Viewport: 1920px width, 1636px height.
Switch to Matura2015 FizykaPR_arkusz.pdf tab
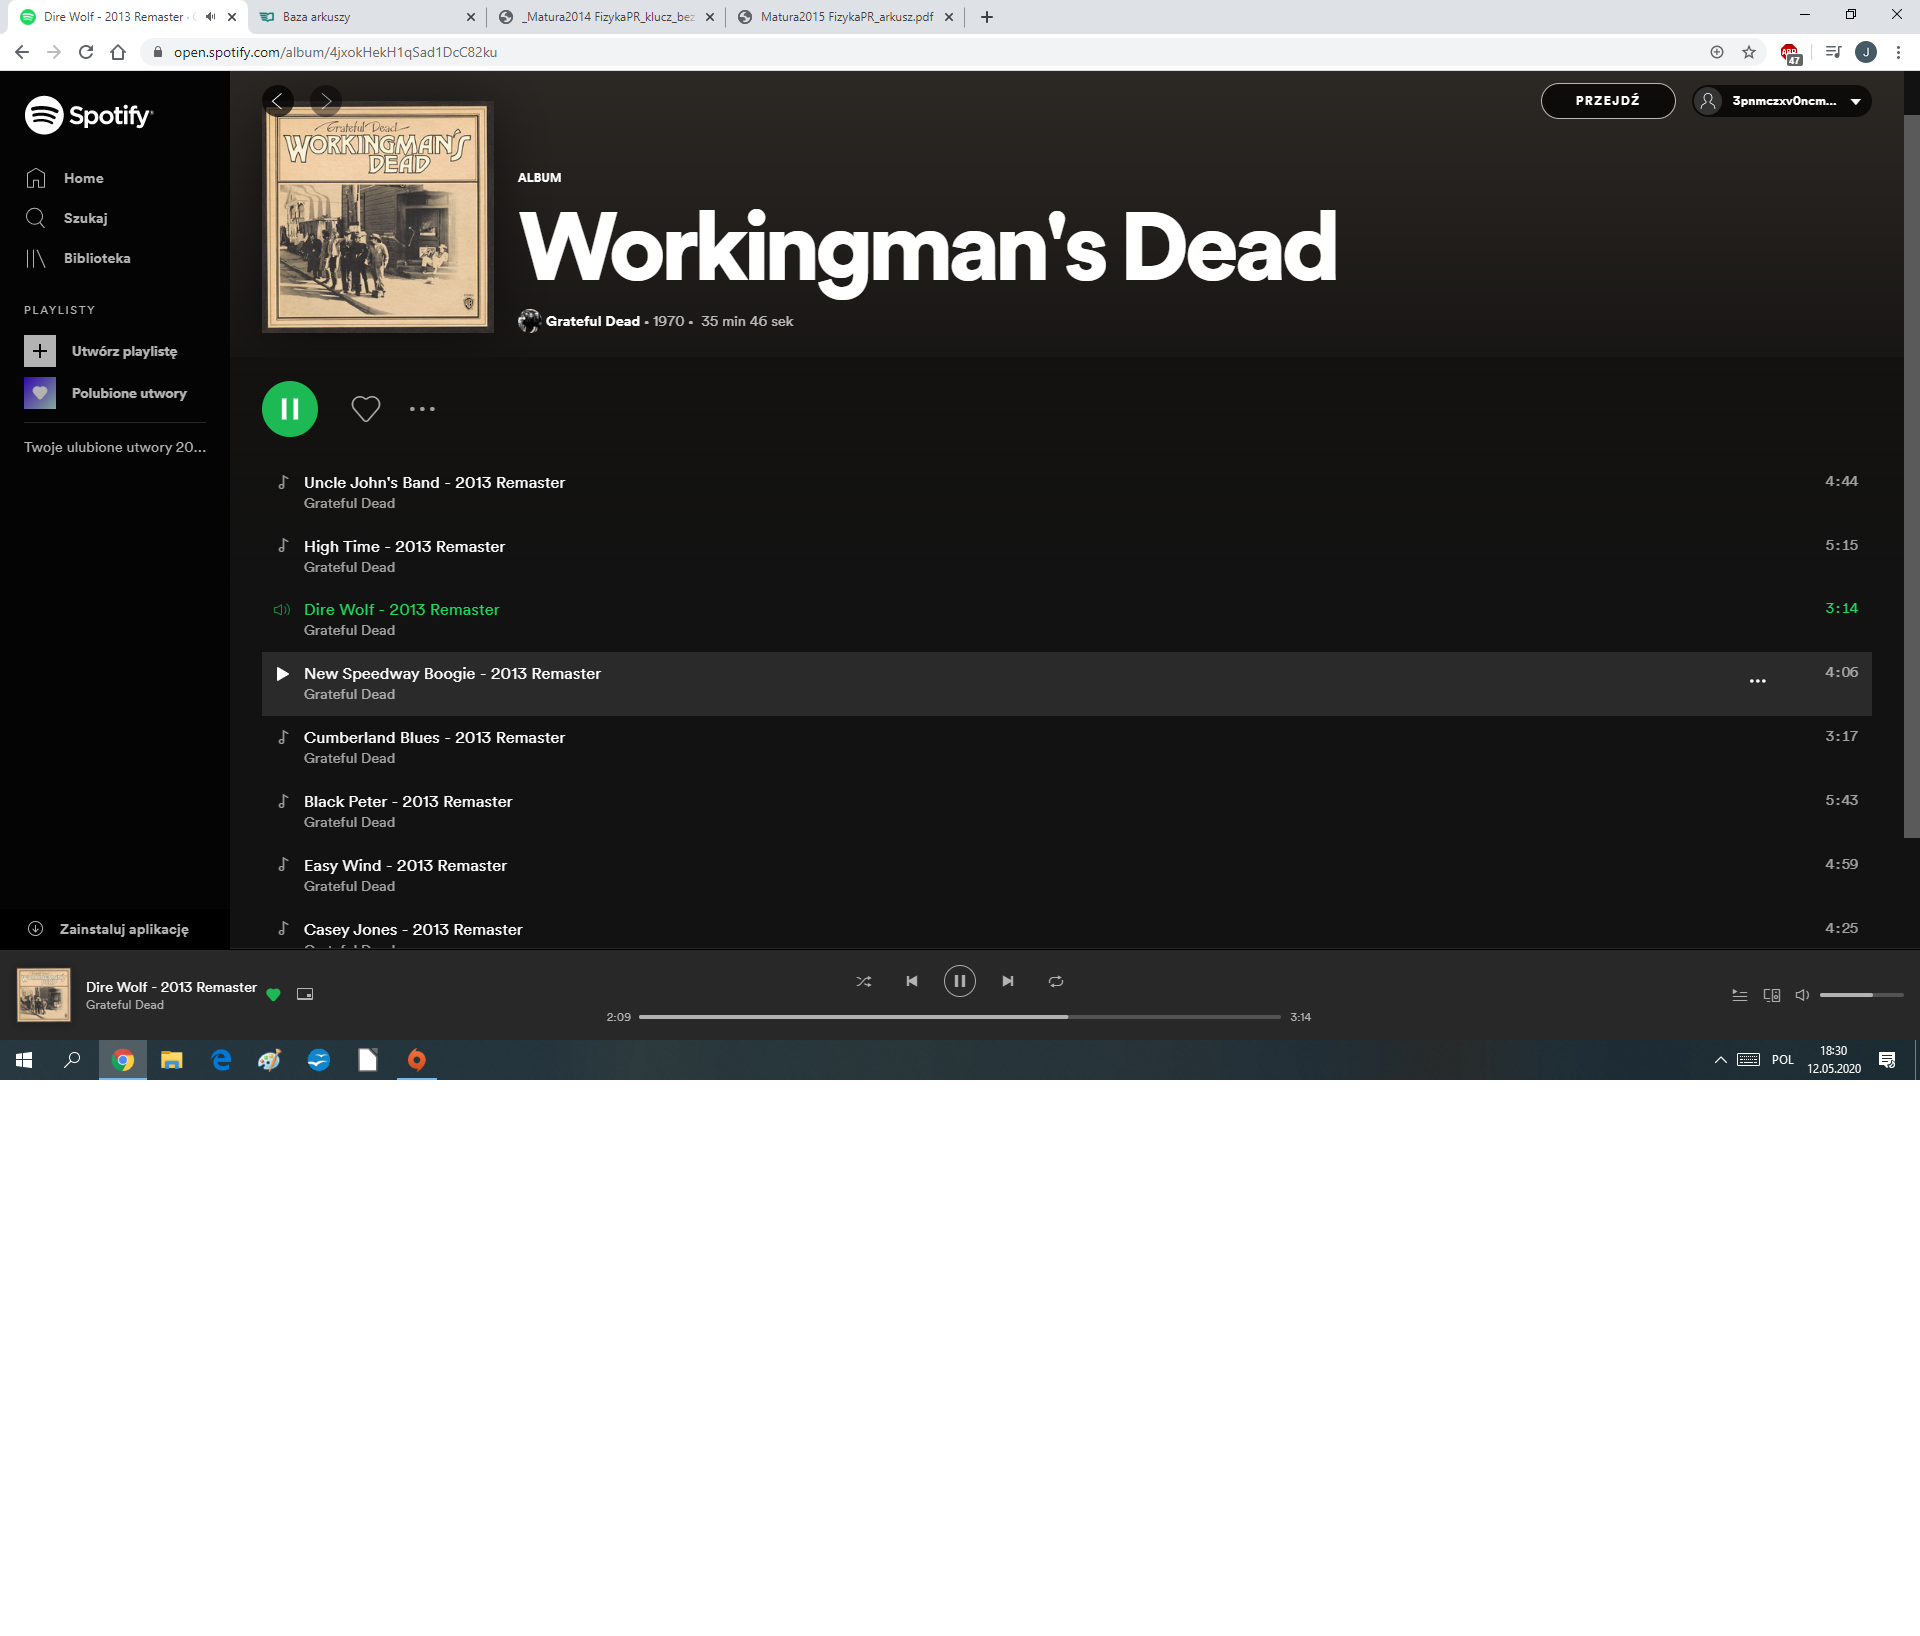tap(846, 17)
